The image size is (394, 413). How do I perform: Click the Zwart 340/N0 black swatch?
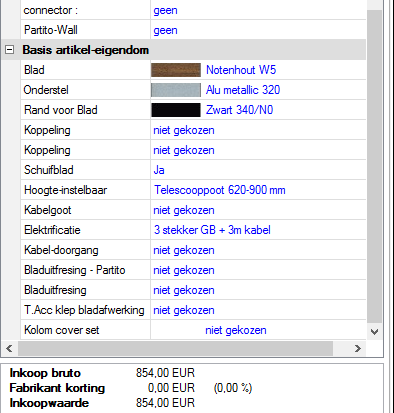pos(176,110)
